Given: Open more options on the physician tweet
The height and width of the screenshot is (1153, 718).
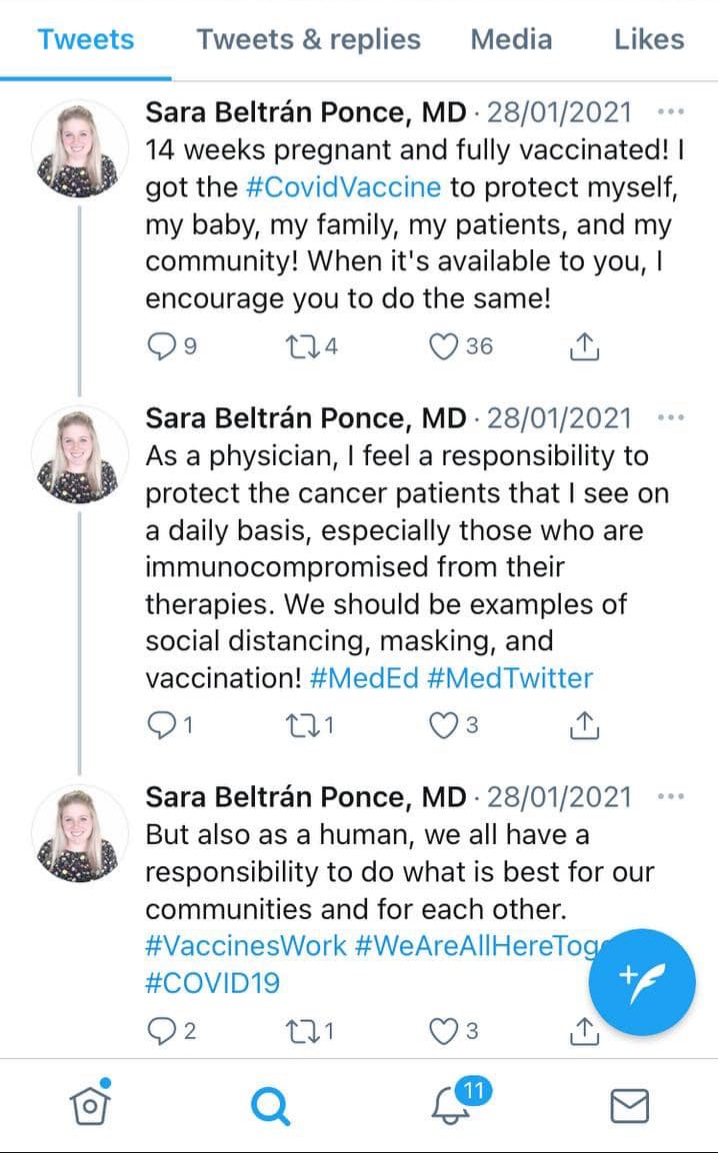Looking at the screenshot, I should coord(670,418).
